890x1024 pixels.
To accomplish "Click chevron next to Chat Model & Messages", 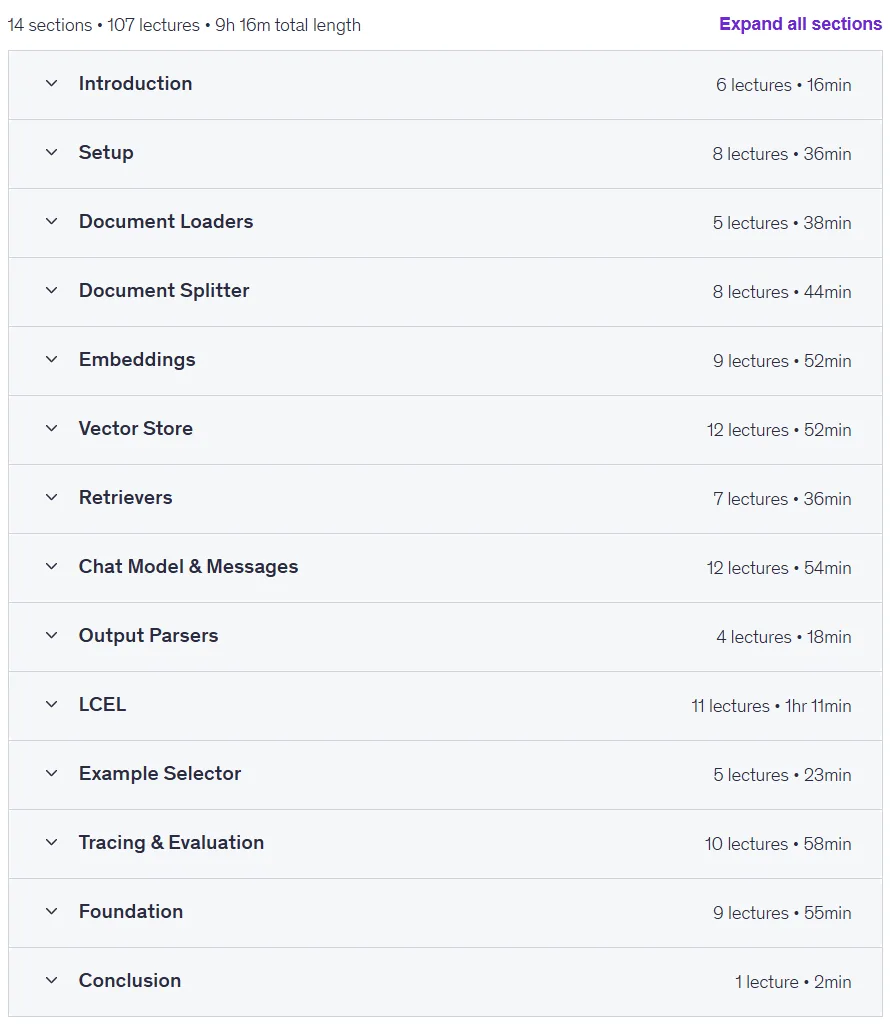I will tap(52, 566).
